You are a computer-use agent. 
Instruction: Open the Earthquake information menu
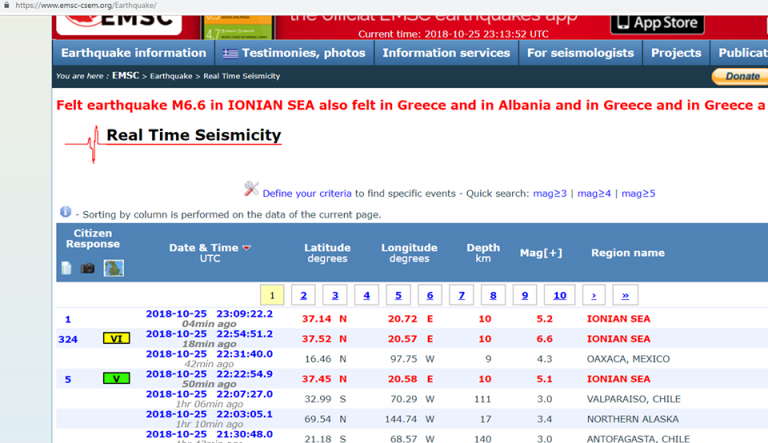pos(133,53)
